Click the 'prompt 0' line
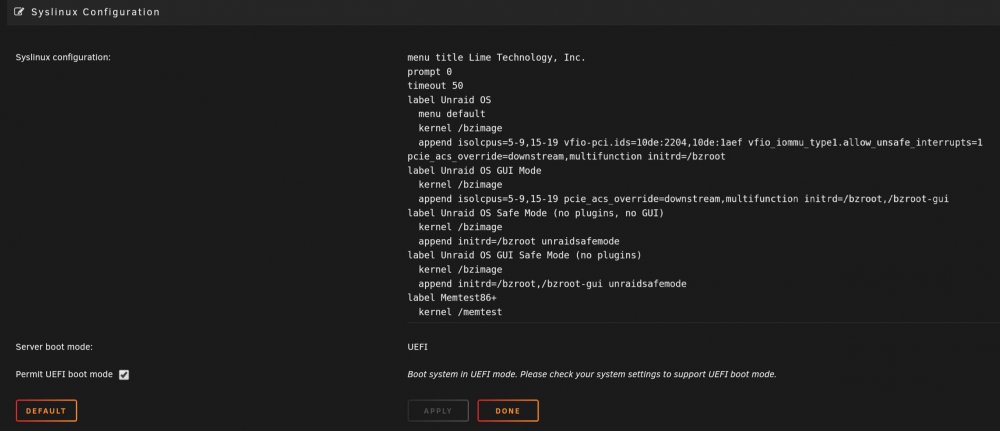The height and width of the screenshot is (431, 1000). pos(430,71)
